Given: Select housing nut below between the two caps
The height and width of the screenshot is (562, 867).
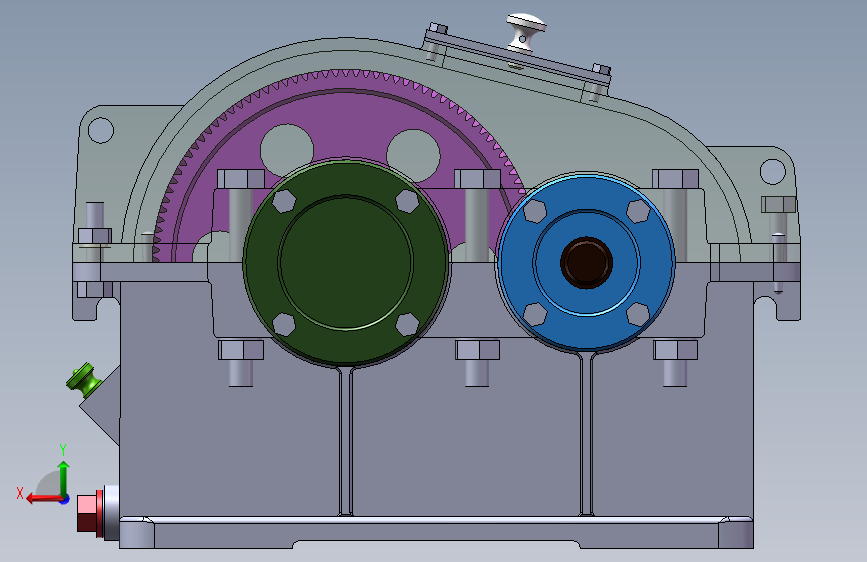Looking at the screenshot, I should pos(477,350).
